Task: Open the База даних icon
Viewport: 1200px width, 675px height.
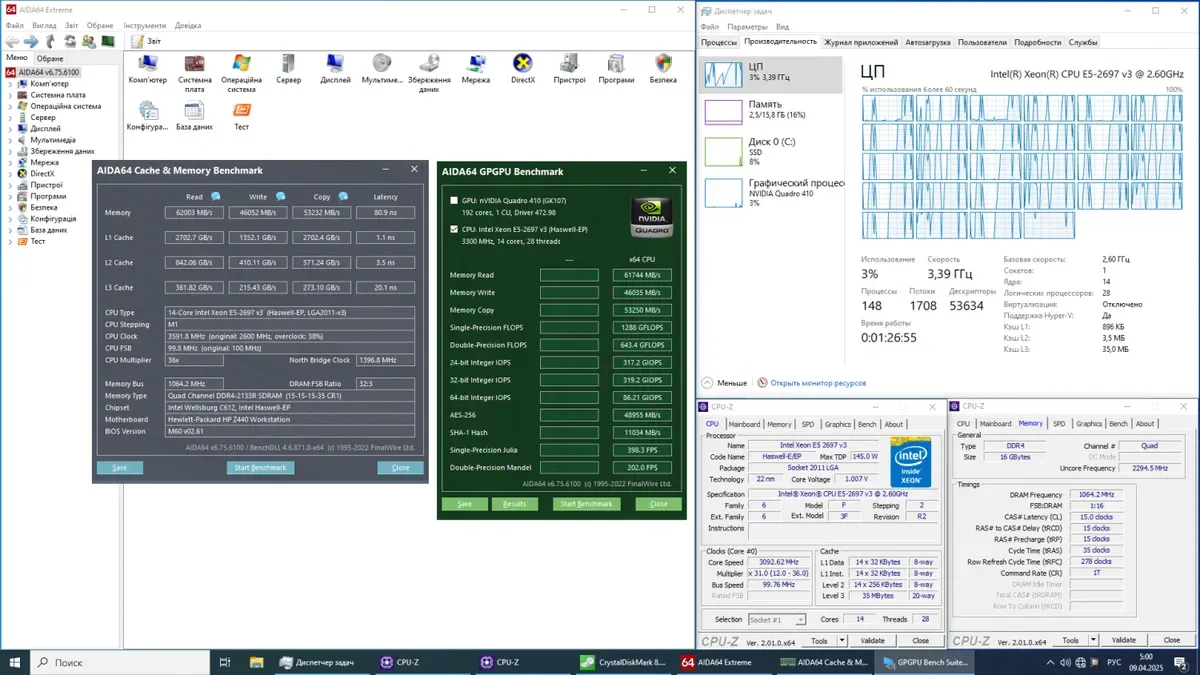Action: 194,112
